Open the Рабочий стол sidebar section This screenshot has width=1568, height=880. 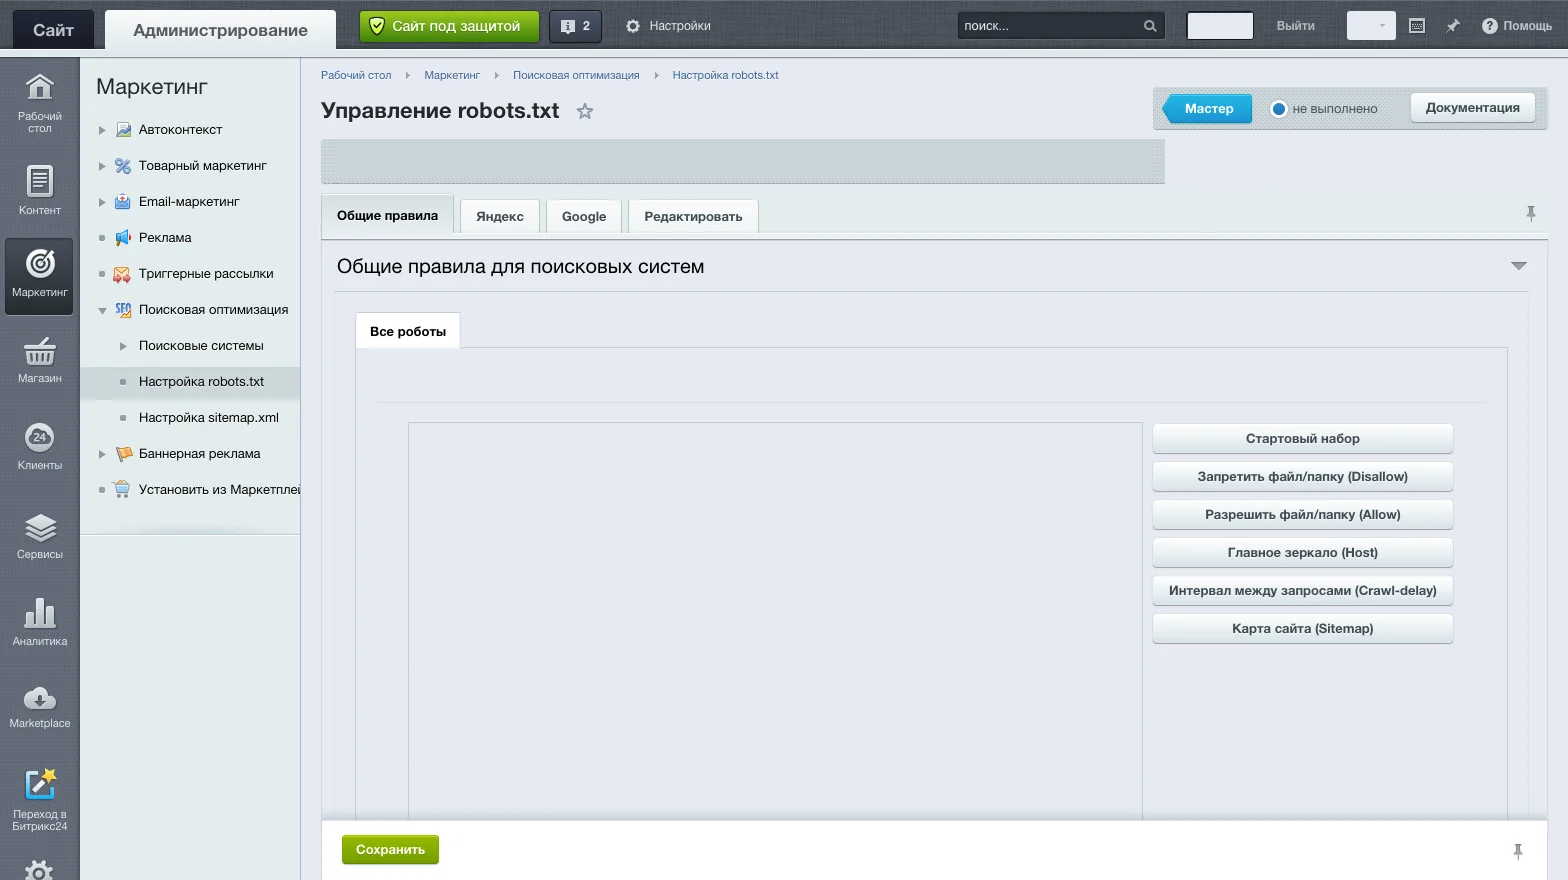point(39,103)
